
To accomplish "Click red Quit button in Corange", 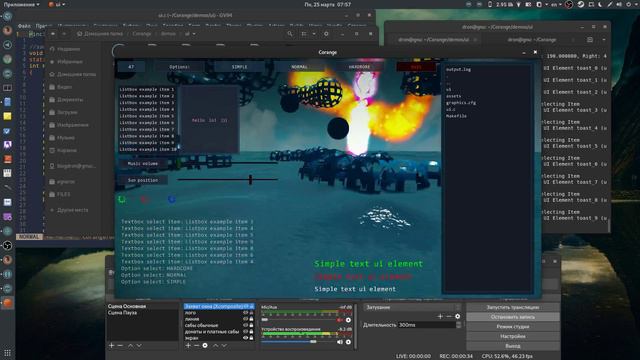I will [416, 67].
